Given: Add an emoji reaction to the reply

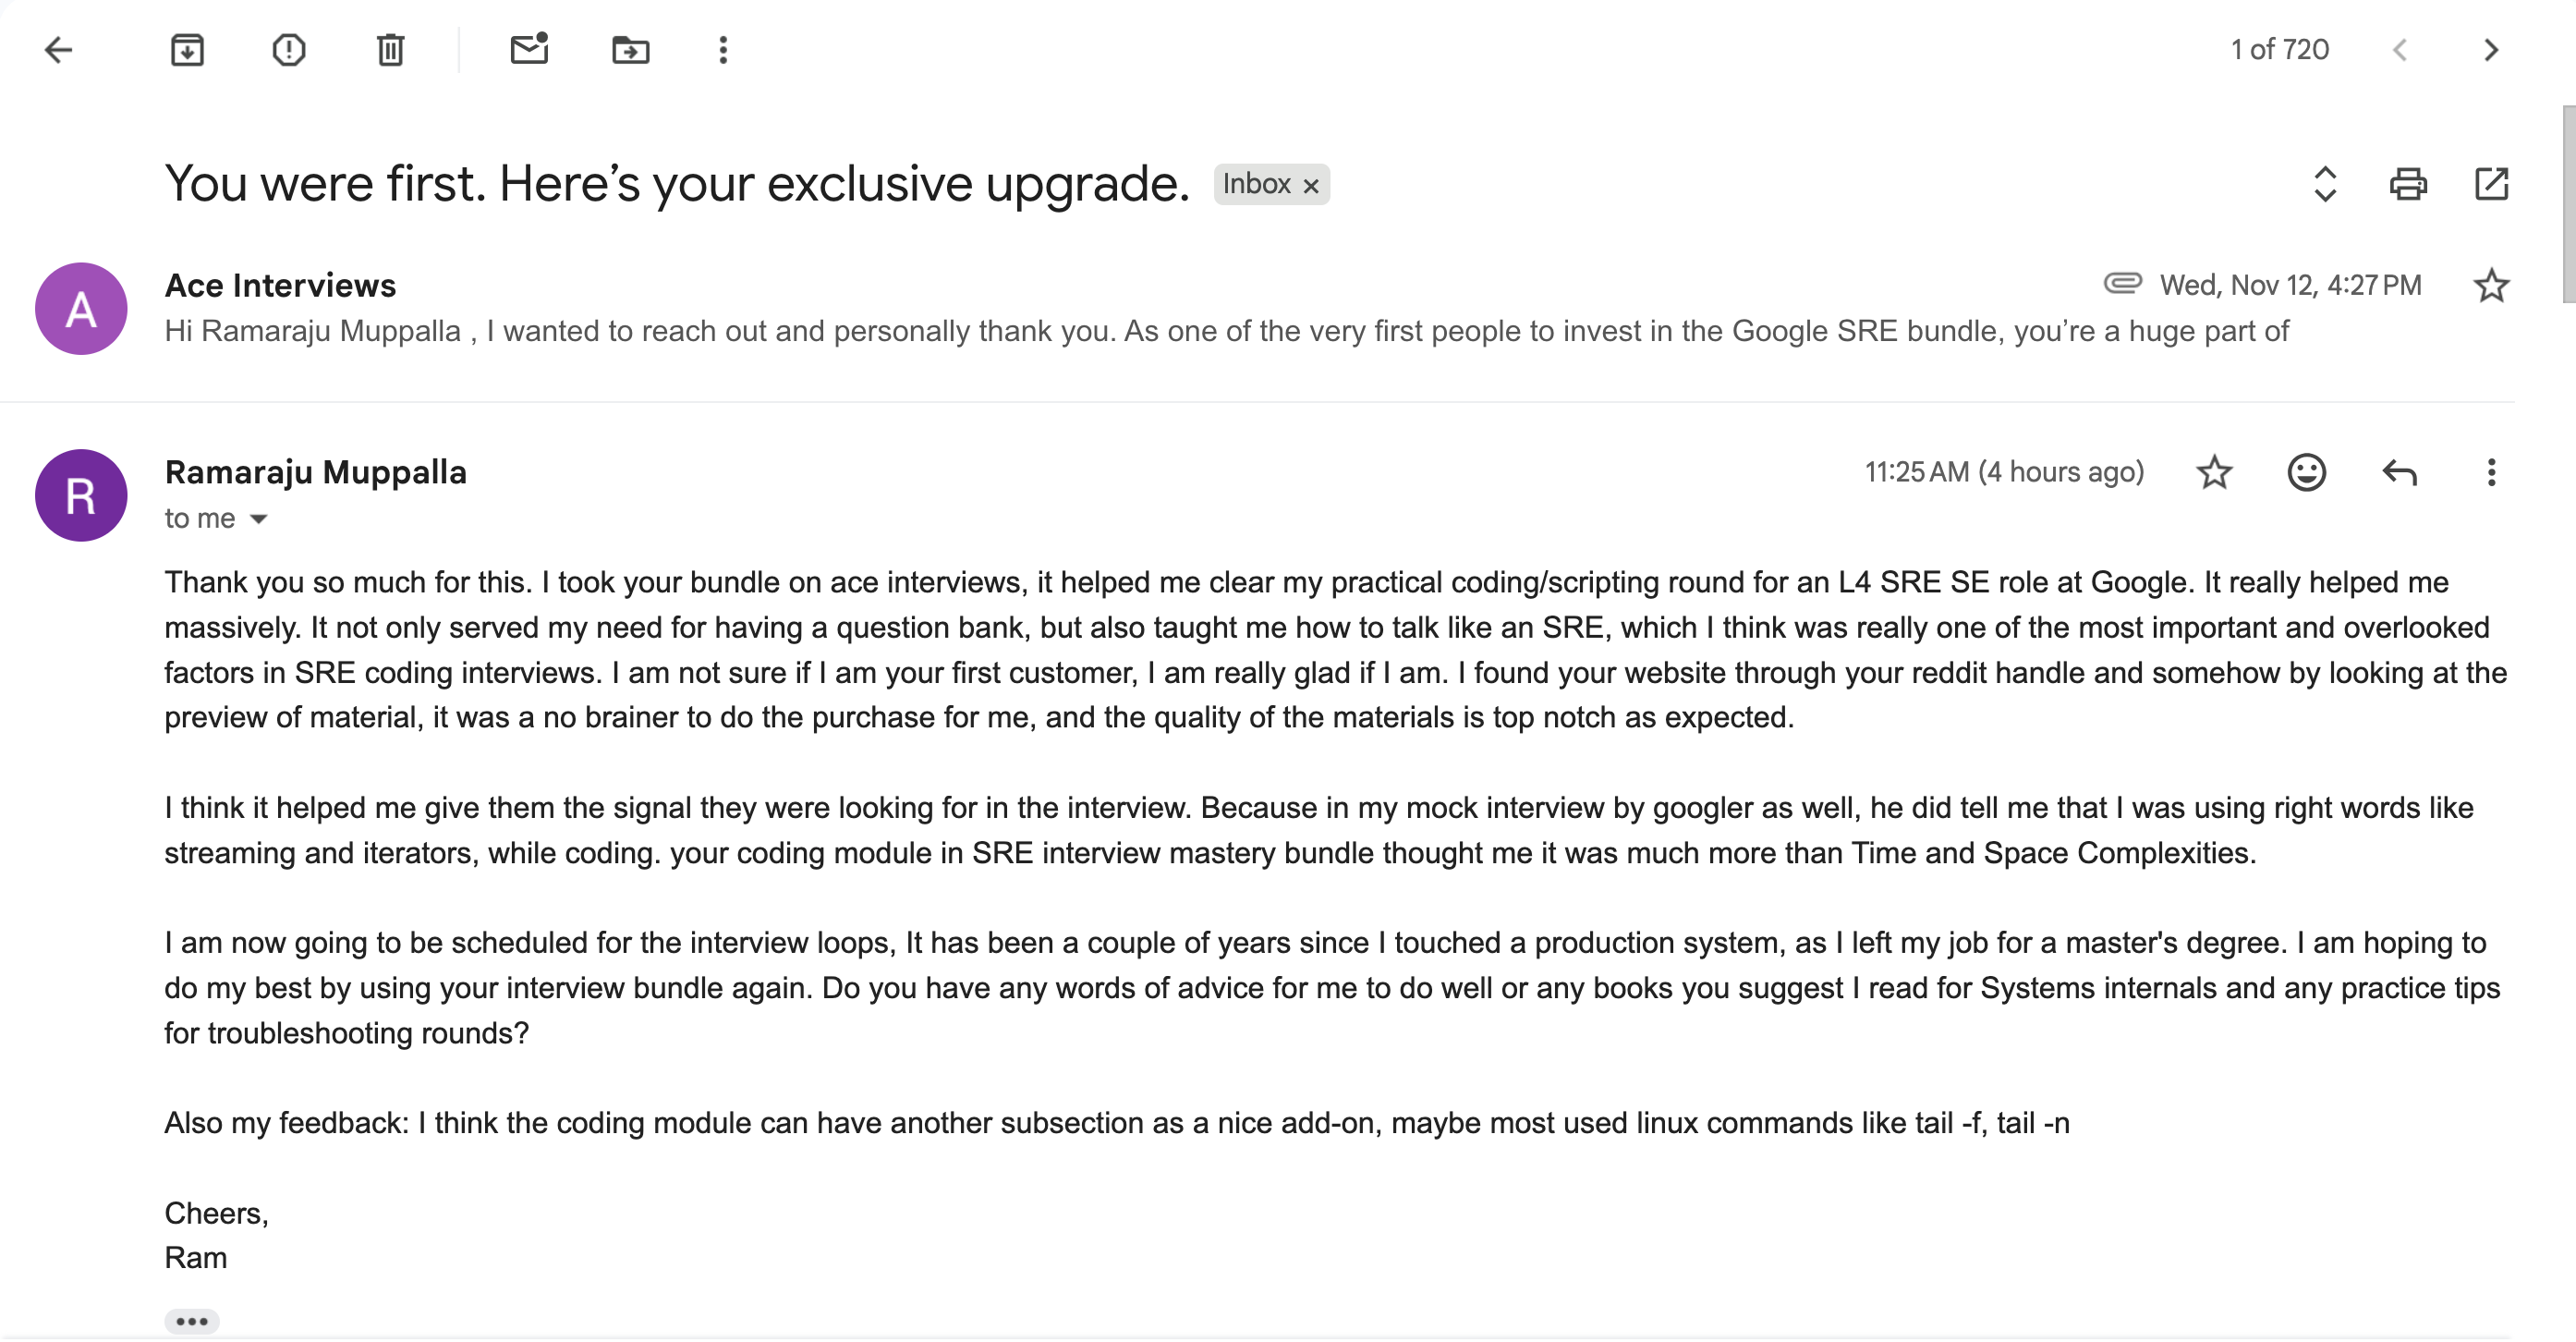Looking at the screenshot, I should pyautogui.click(x=2306, y=472).
